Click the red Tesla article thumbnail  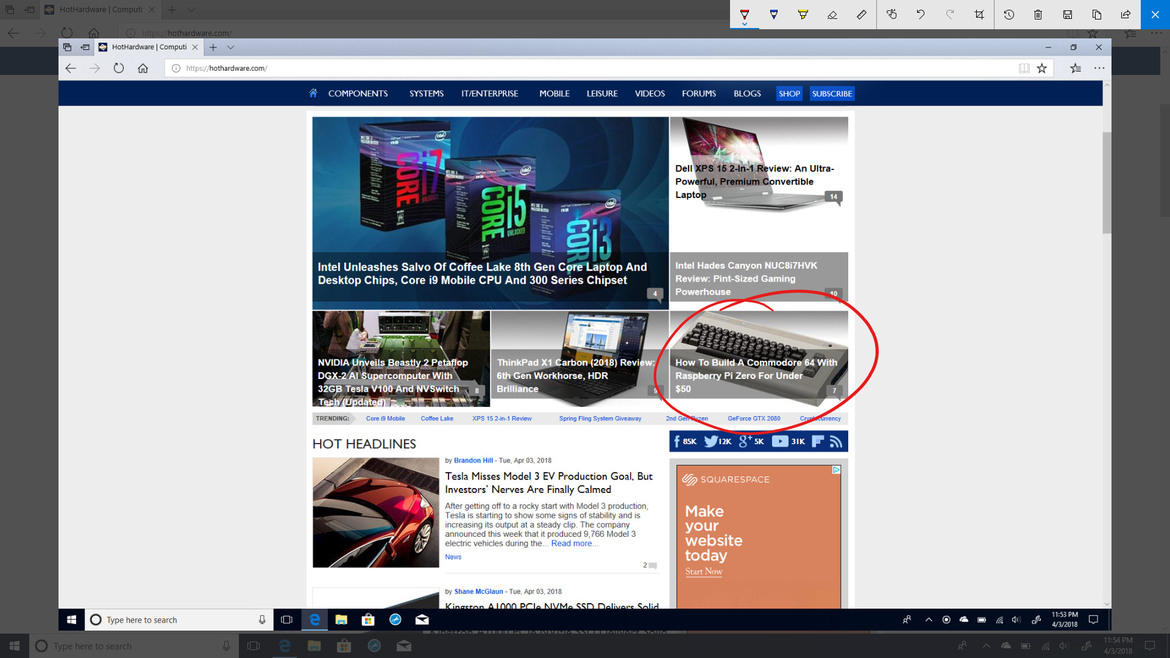point(375,513)
